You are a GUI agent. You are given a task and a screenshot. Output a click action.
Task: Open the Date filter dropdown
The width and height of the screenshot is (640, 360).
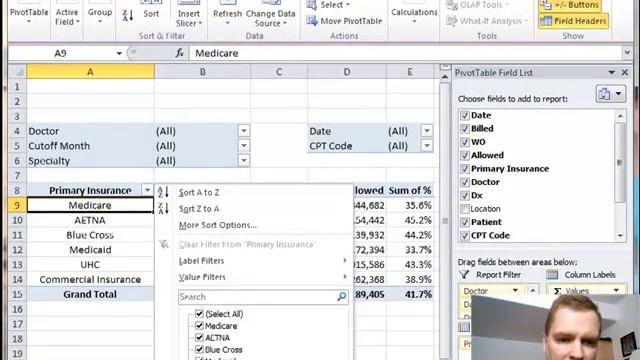(427, 131)
